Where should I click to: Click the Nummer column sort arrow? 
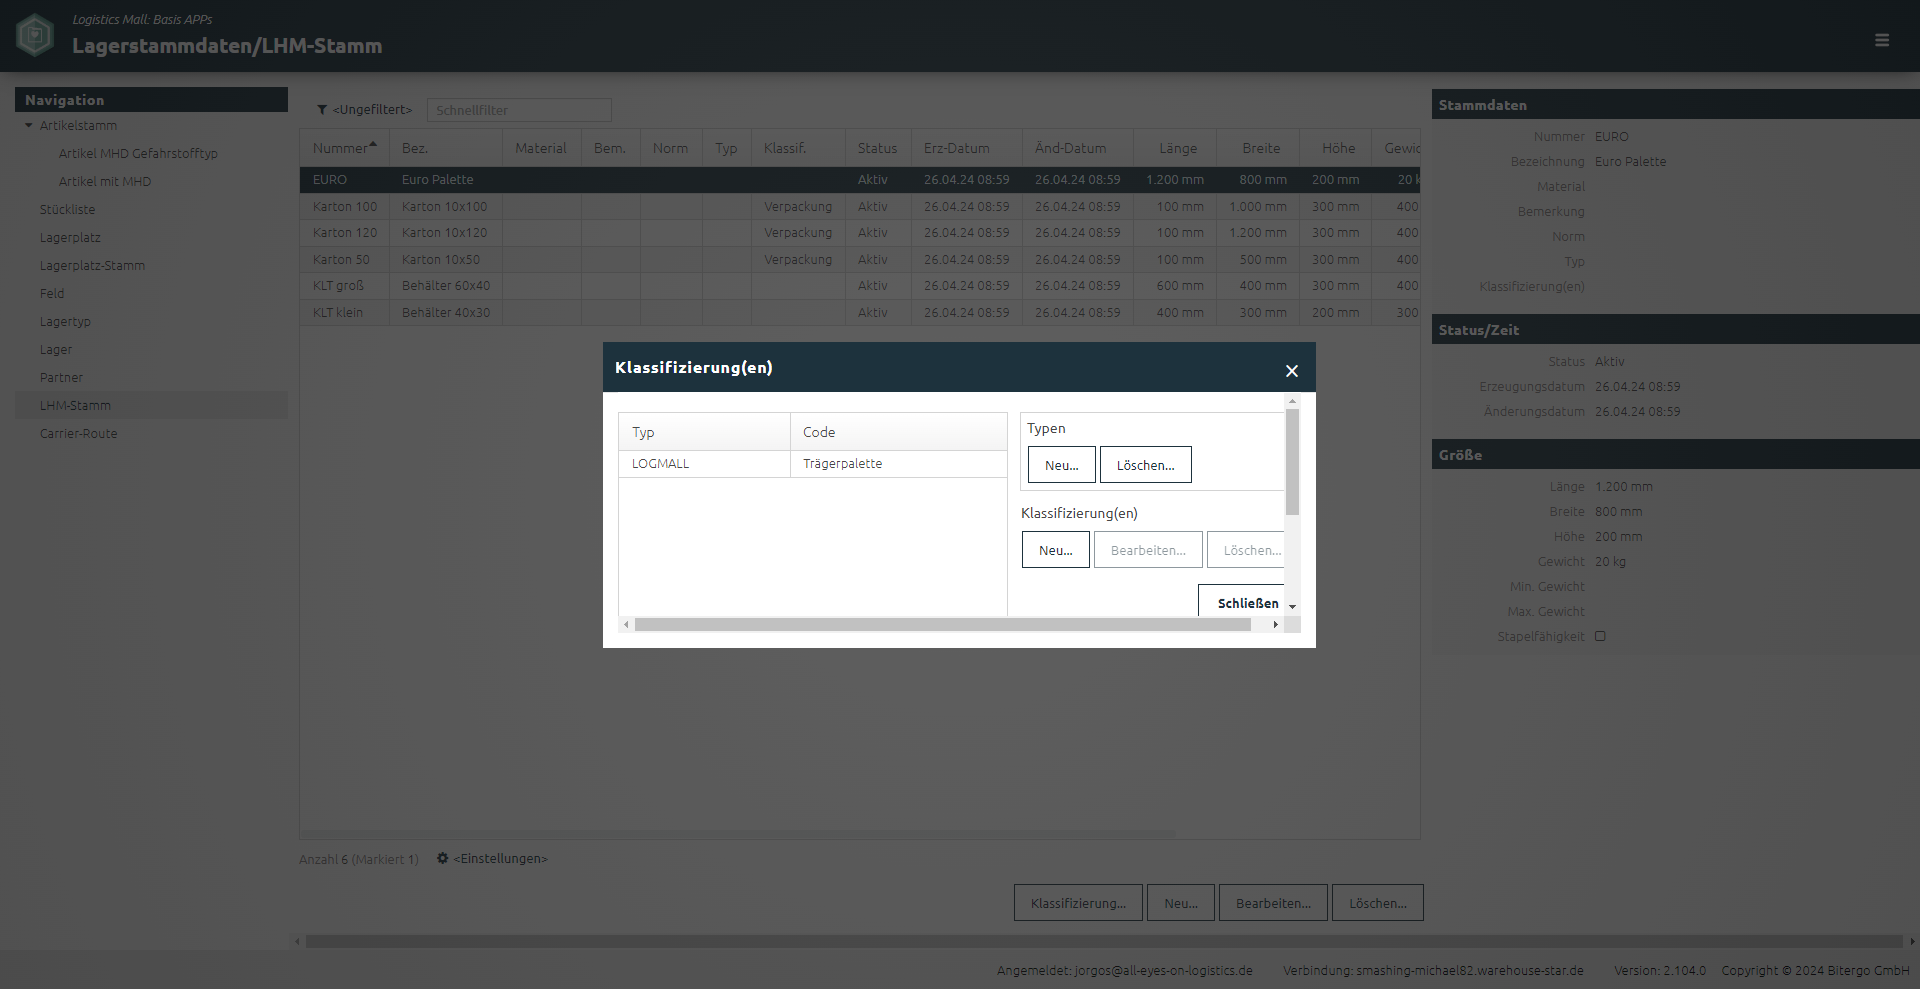(373, 144)
